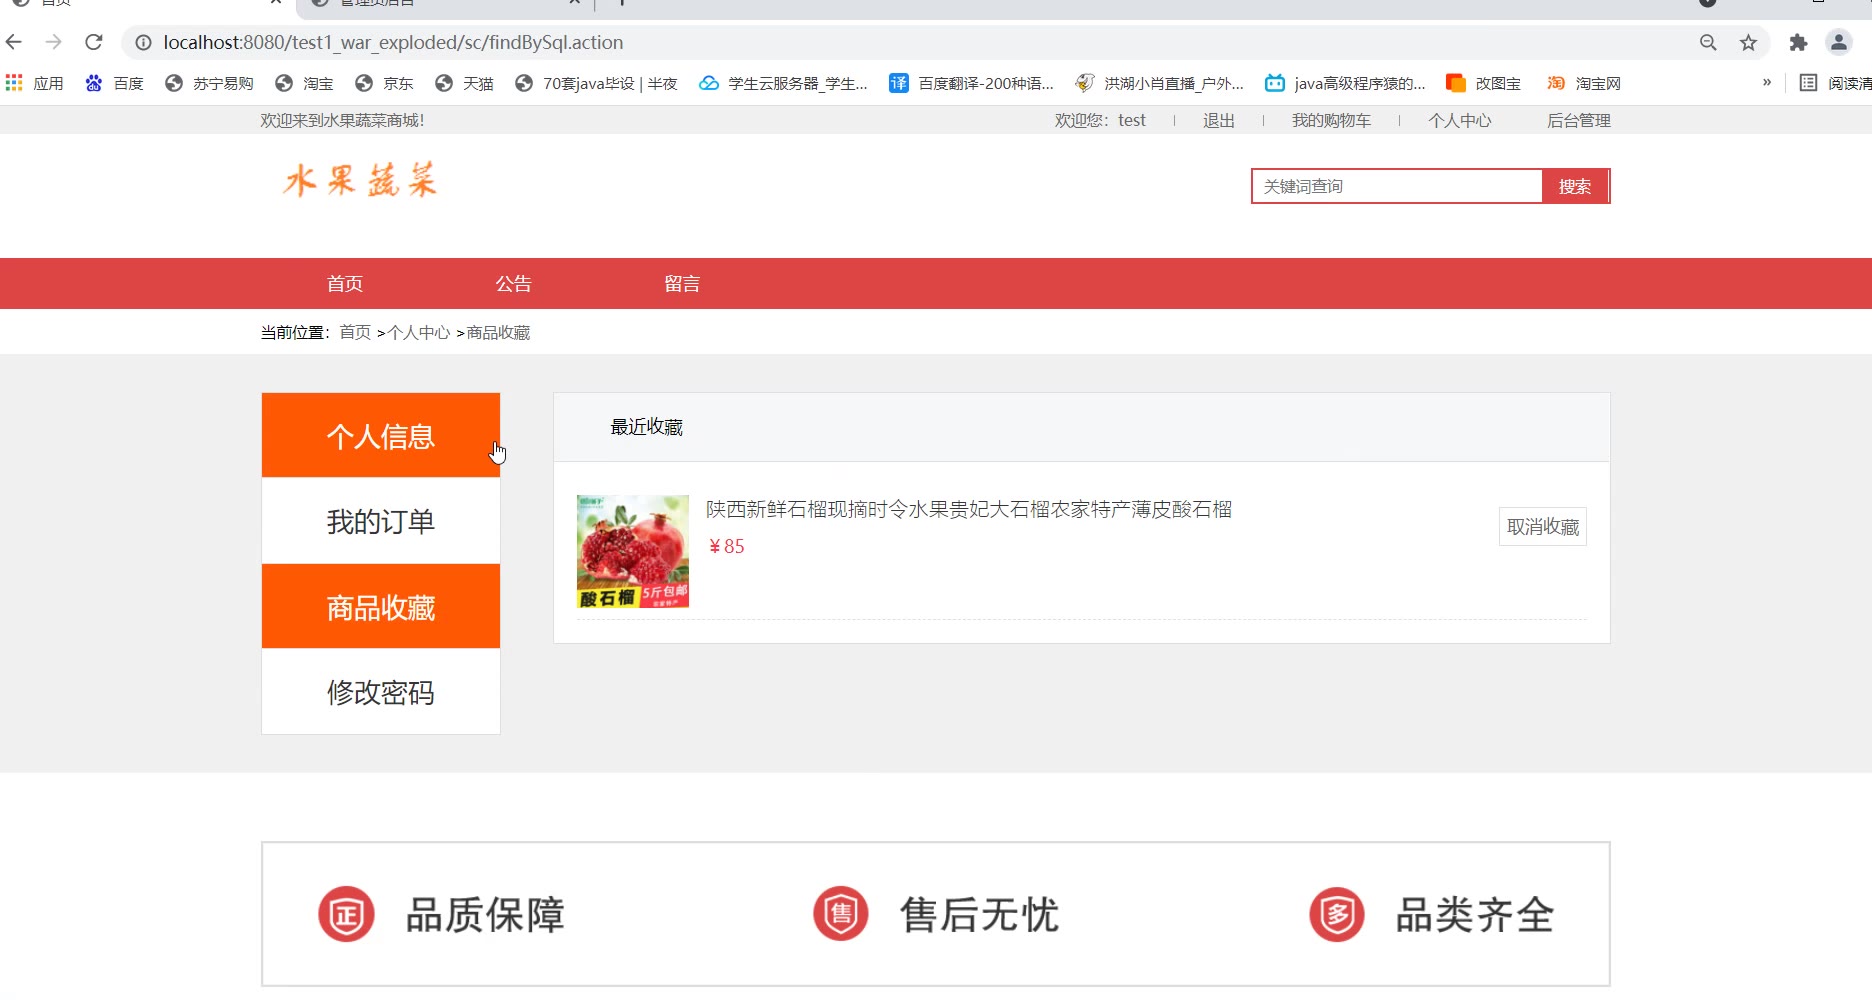Screen dimensions: 1872x1000
Task: Open 首页 in the red navigation bar
Action: click(x=345, y=284)
